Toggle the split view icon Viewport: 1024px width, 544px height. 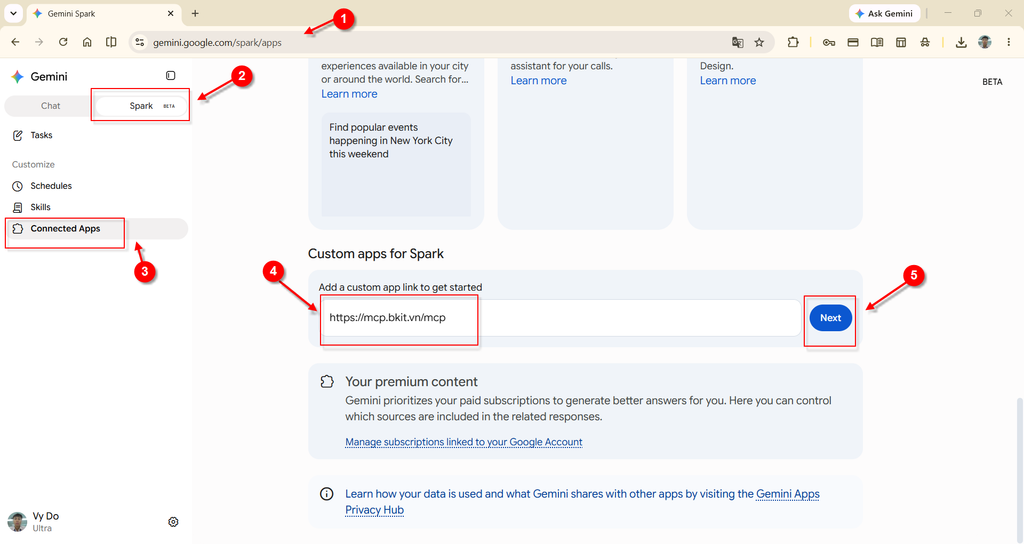pos(111,42)
